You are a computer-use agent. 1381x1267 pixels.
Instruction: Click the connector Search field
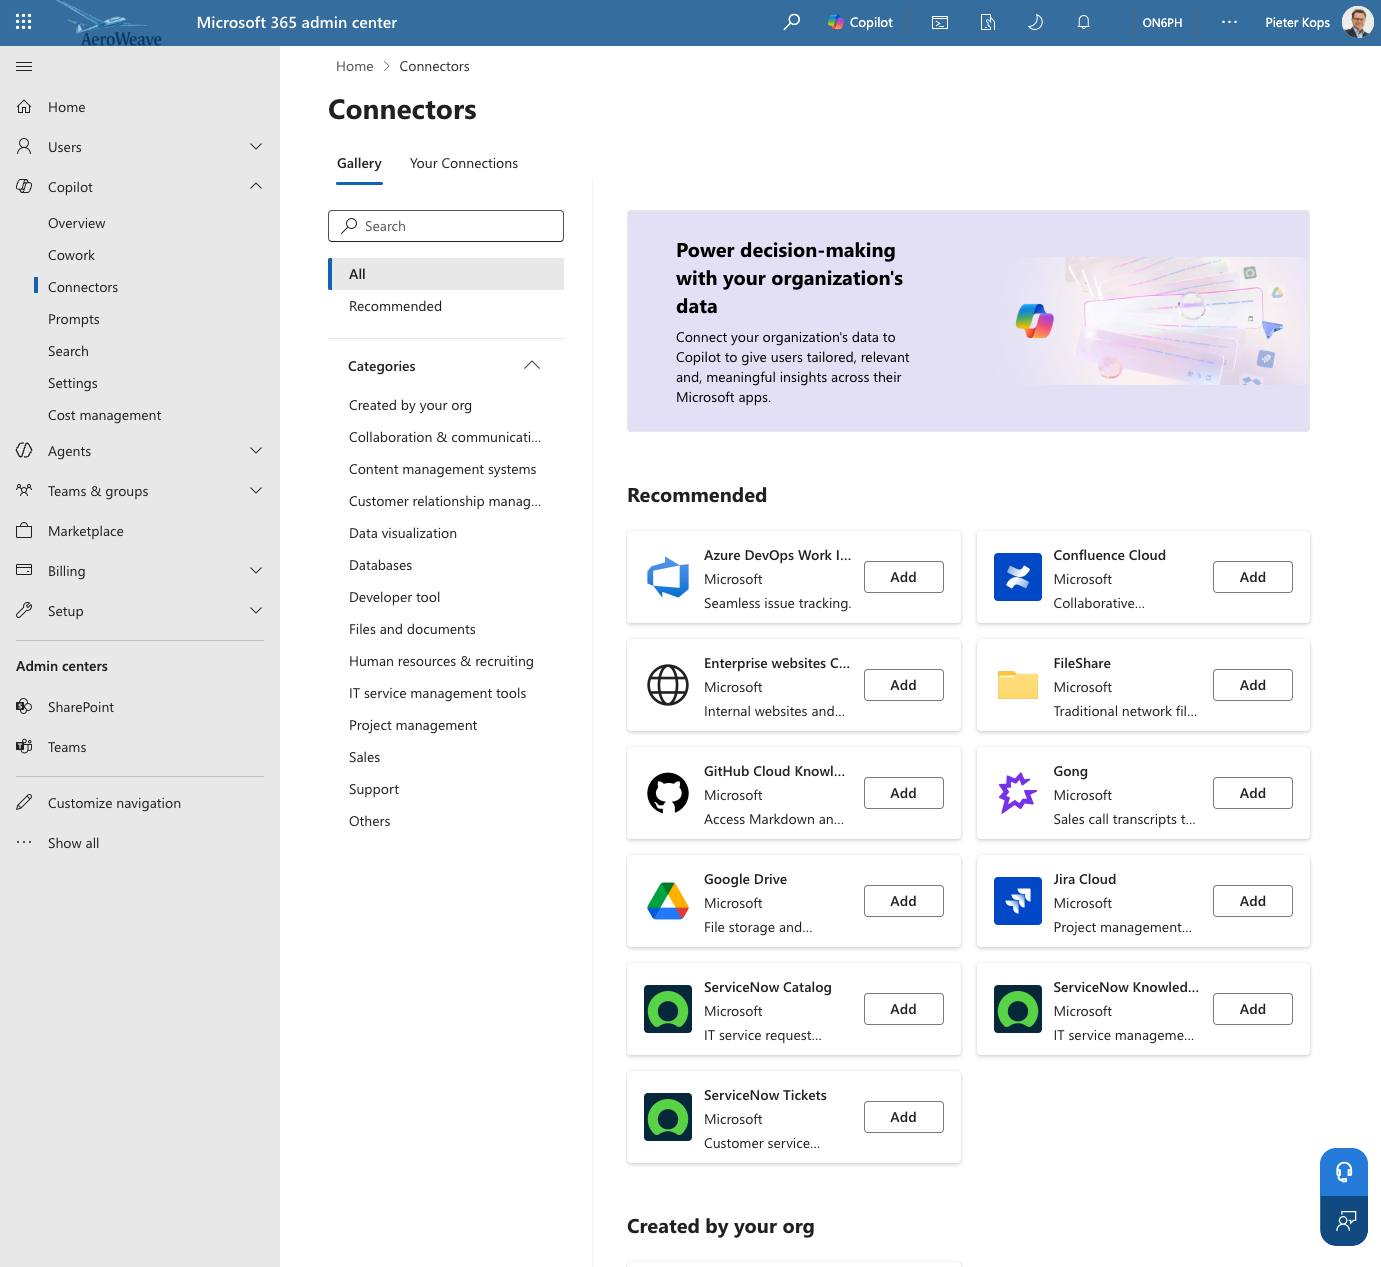[x=446, y=226]
